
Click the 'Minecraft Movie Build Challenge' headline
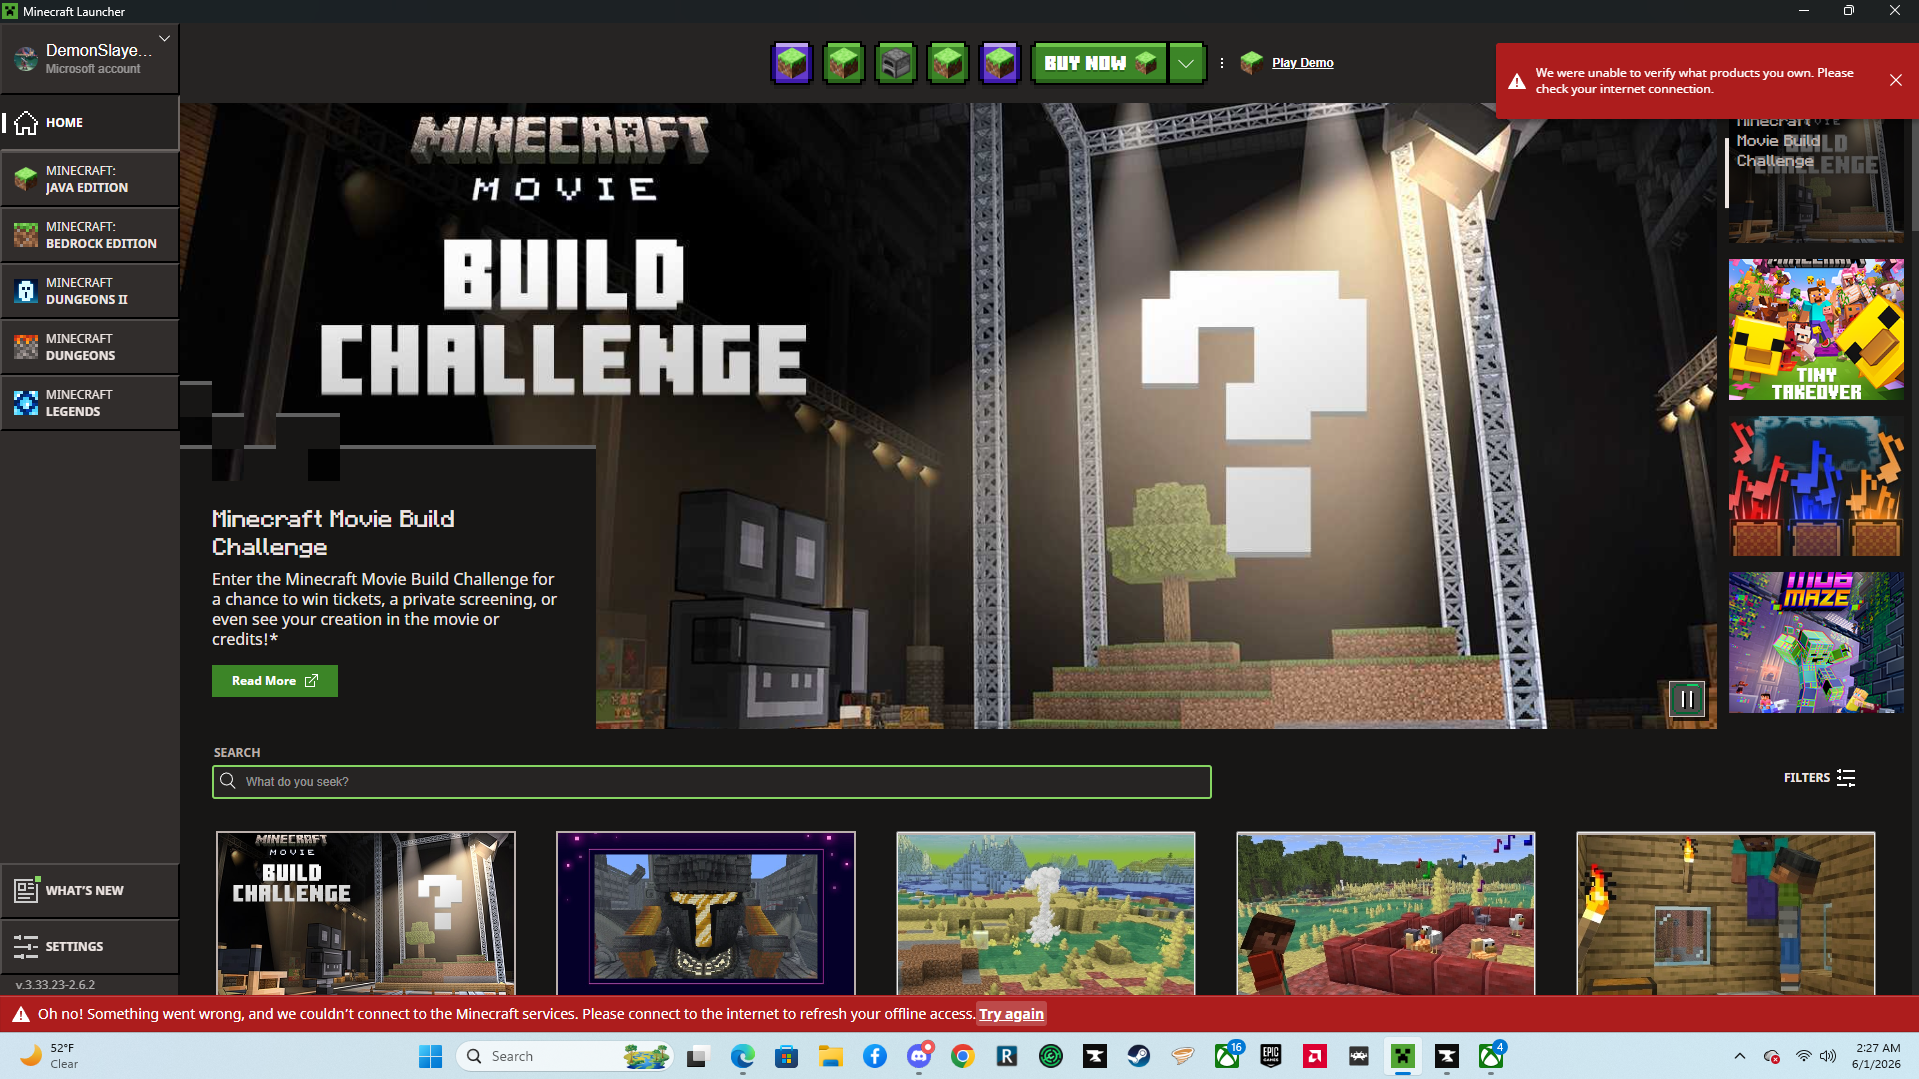click(x=333, y=533)
